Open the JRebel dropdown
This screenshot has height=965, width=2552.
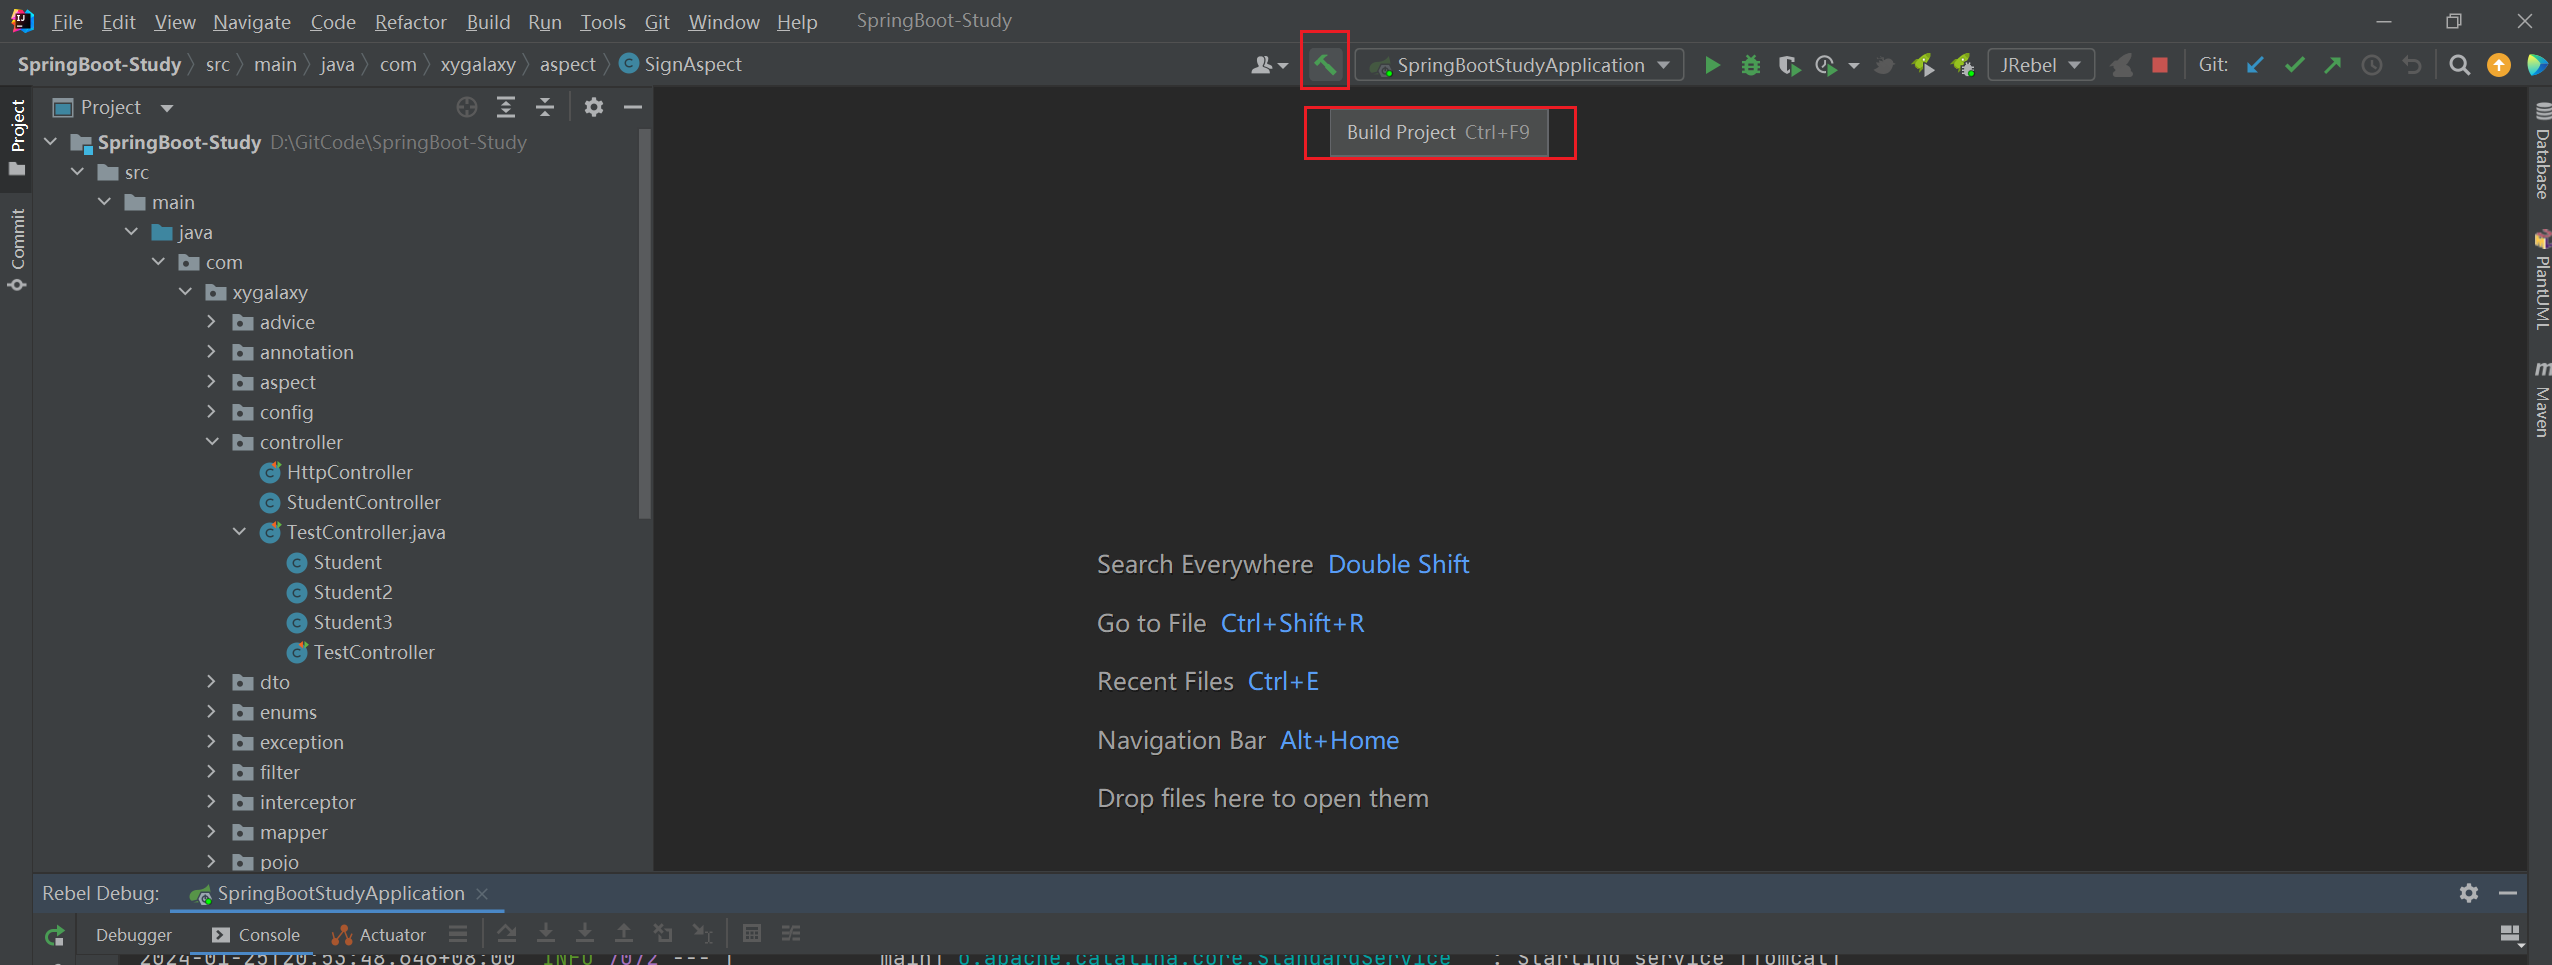2040,65
